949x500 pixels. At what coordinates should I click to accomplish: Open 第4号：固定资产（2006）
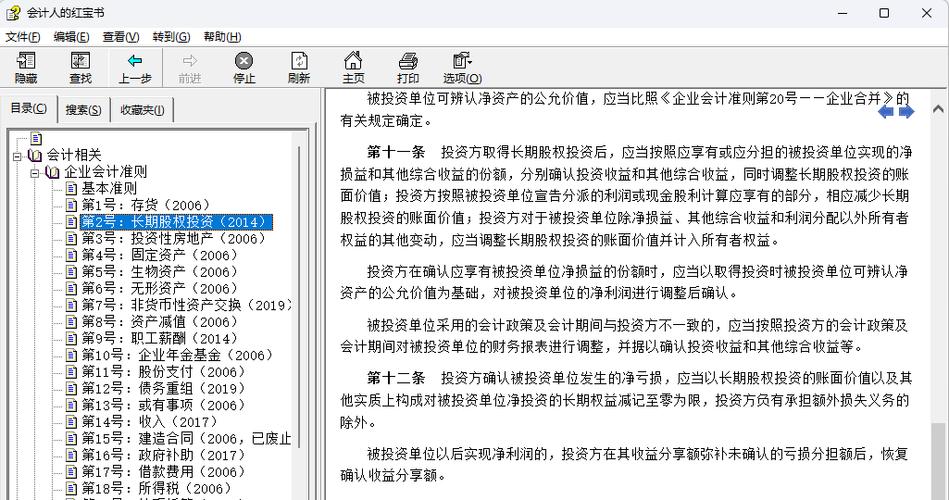[160, 255]
